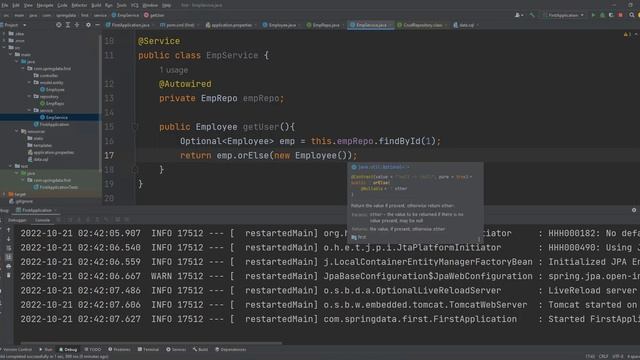Open the Dependencies tool window
The image size is (640, 360).
point(231,350)
